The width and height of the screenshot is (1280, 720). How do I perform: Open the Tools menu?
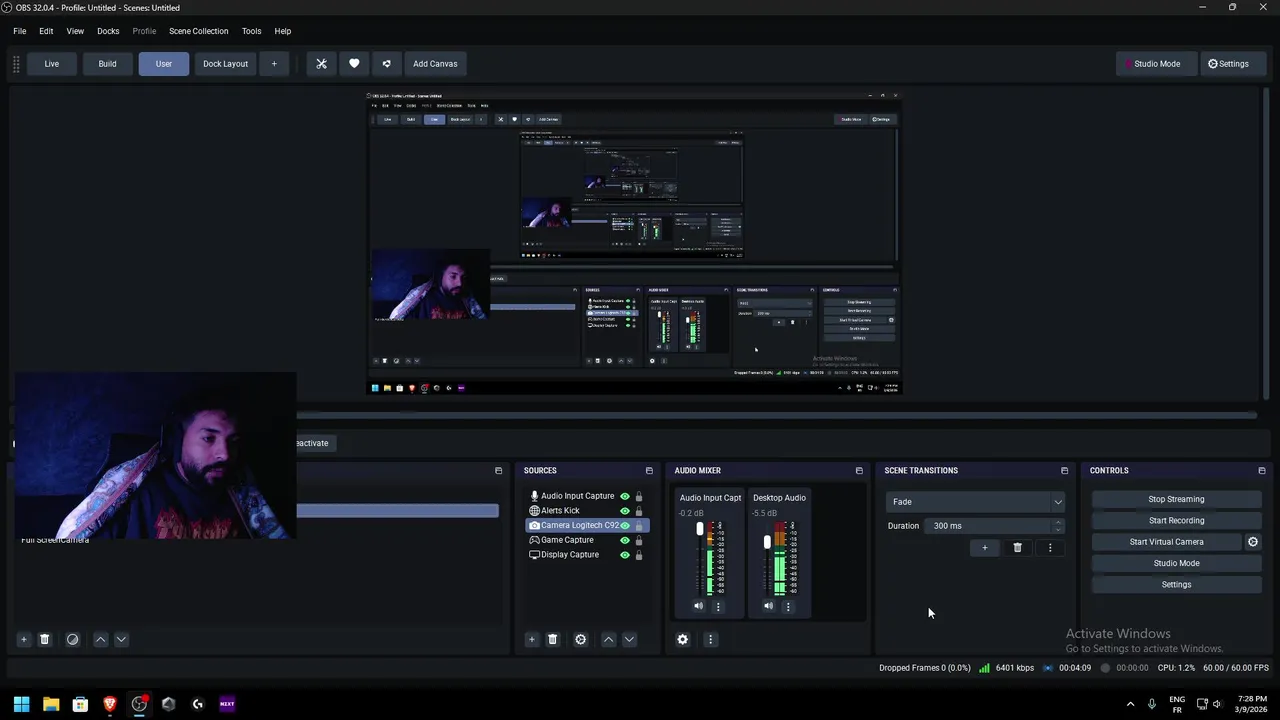click(251, 31)
